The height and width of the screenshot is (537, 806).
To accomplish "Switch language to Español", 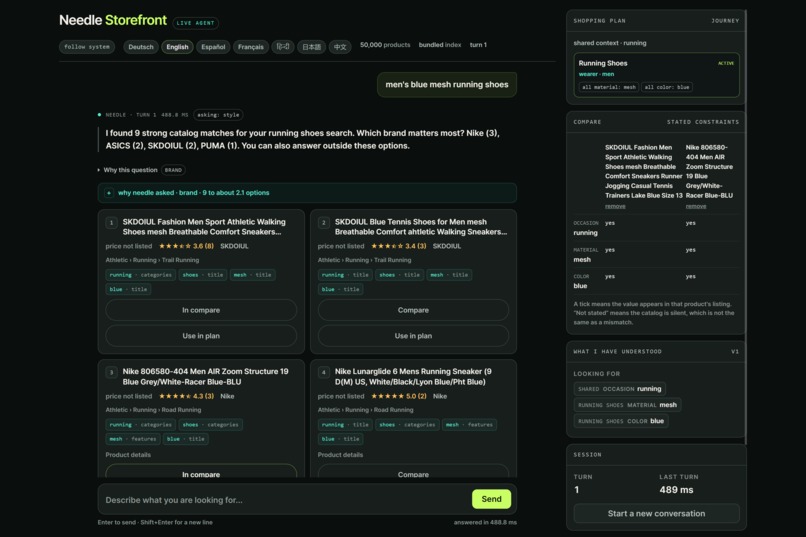I will coord(213,47).
